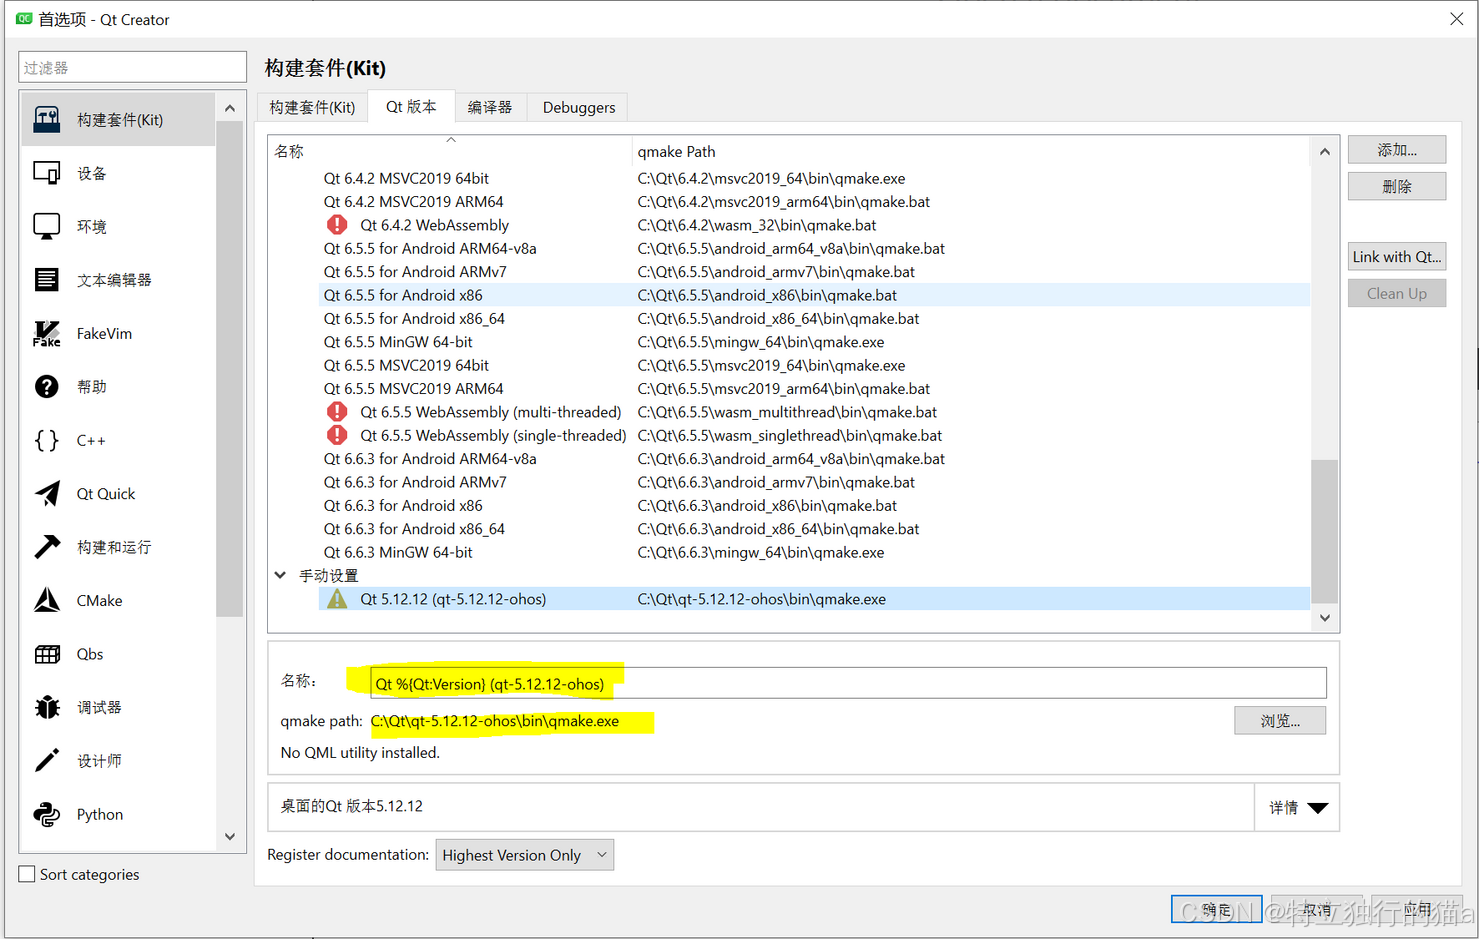Image resolution: width=1479 pixels, height=939 pixels.
Task: Open the Debugger (调试器) bug icon
Action: [x=47, y=707]
